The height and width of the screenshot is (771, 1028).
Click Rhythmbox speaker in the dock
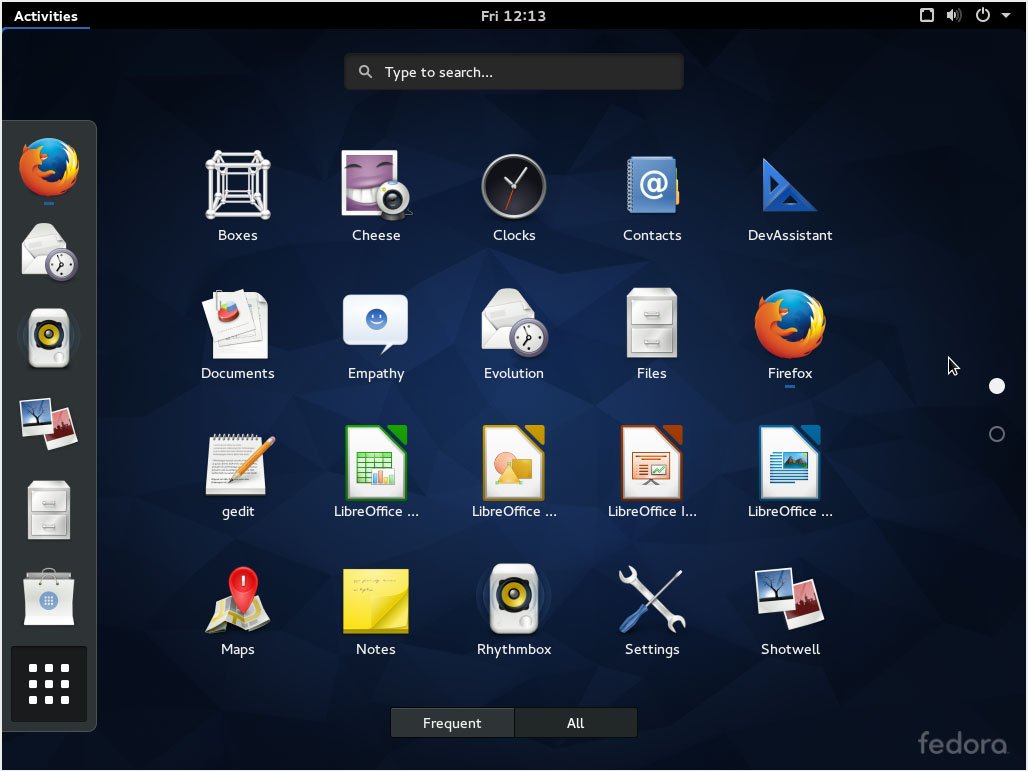point(49,338)
